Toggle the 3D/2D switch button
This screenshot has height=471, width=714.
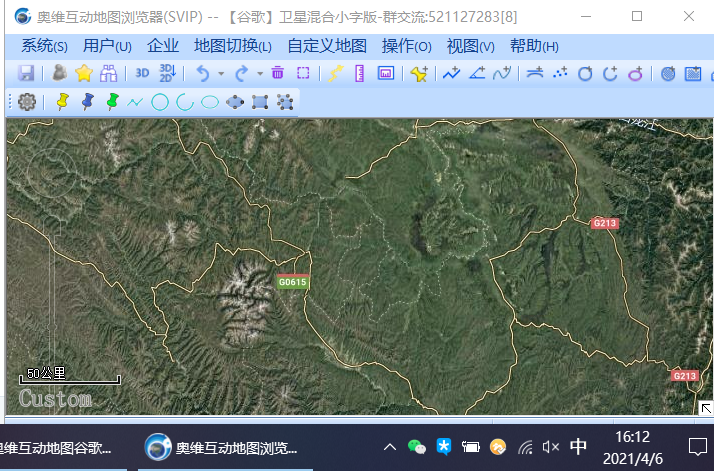click(167, 73)
